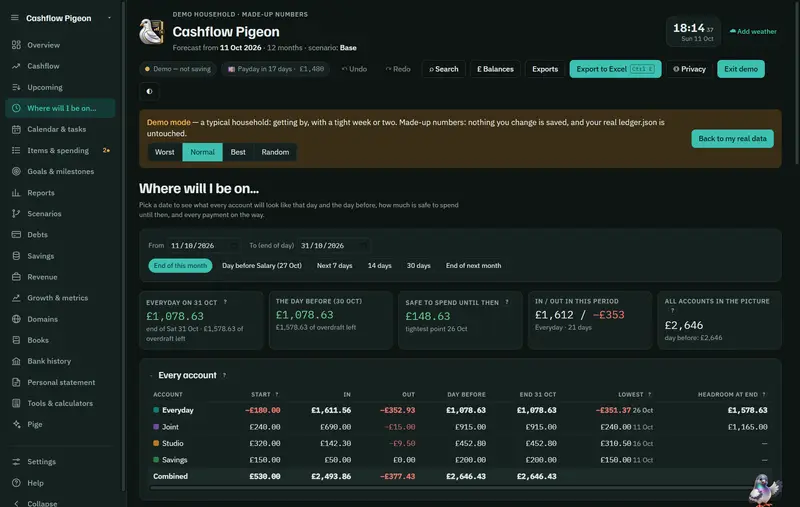Select the Worst scenario option
This screenshot has width=800, height=507.
point(164,152)
